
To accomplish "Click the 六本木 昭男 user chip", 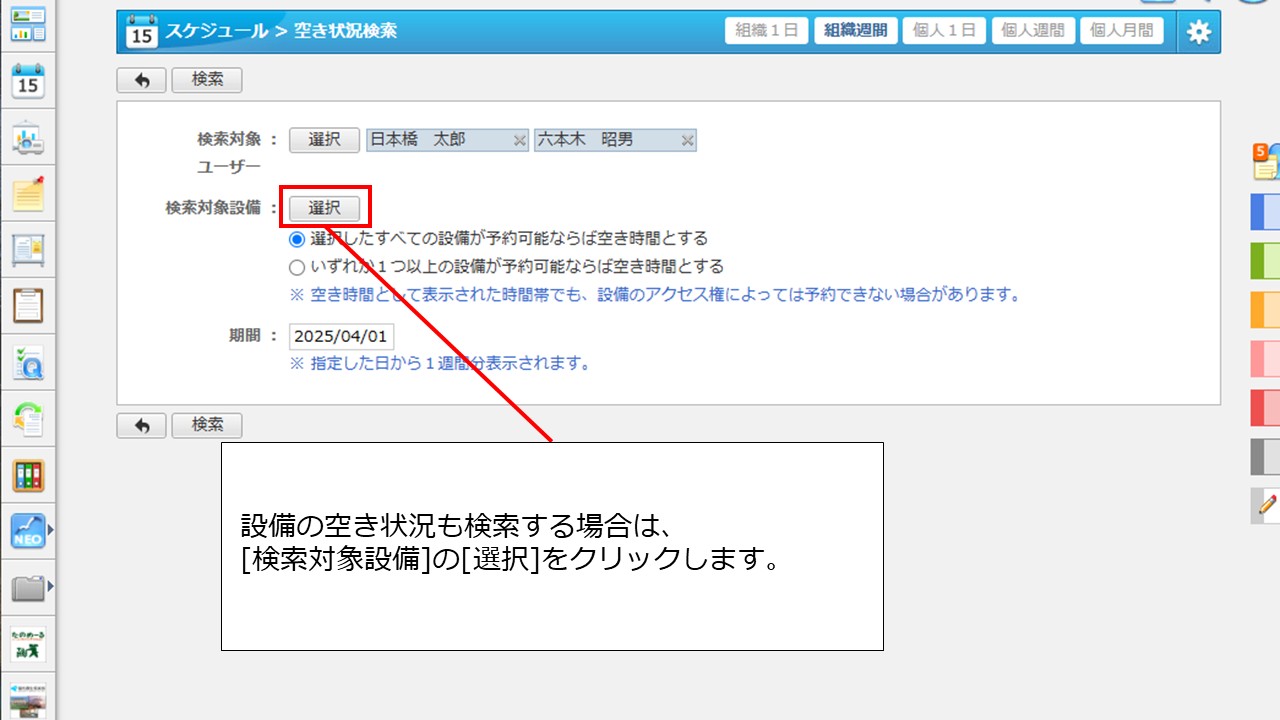I will pos(615,140).
